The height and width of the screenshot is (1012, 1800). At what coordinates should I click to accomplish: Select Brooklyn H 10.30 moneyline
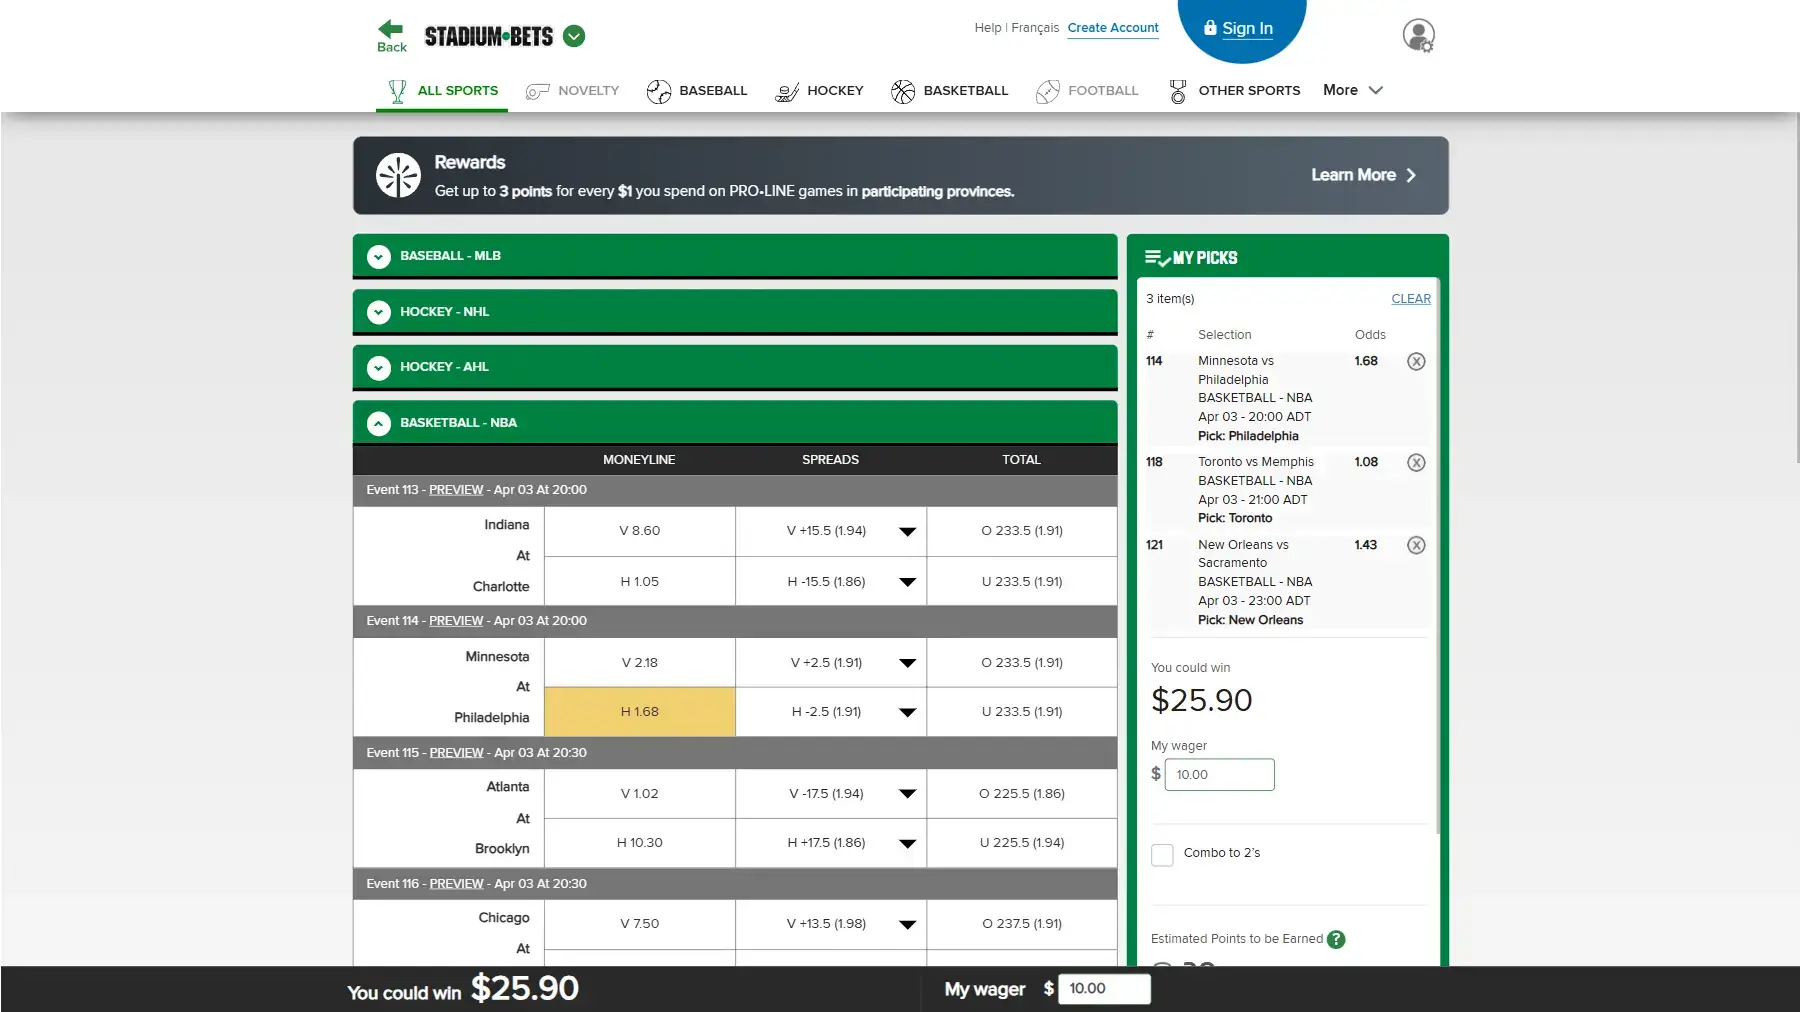pyautogui.click(x=640, y=843)
